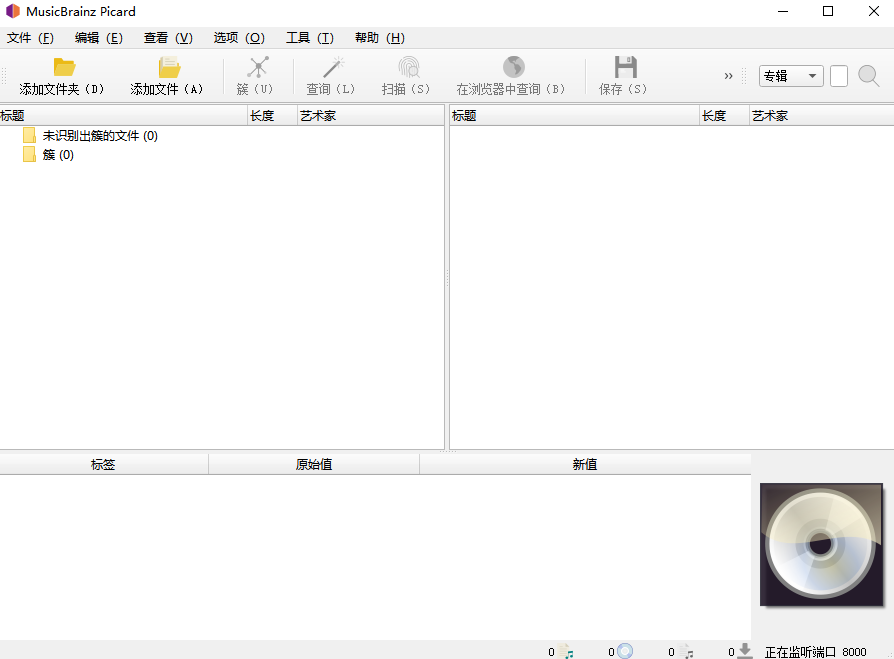Open the 查看 (V) menu
The image size is (894, 659).
coord(168,38)
